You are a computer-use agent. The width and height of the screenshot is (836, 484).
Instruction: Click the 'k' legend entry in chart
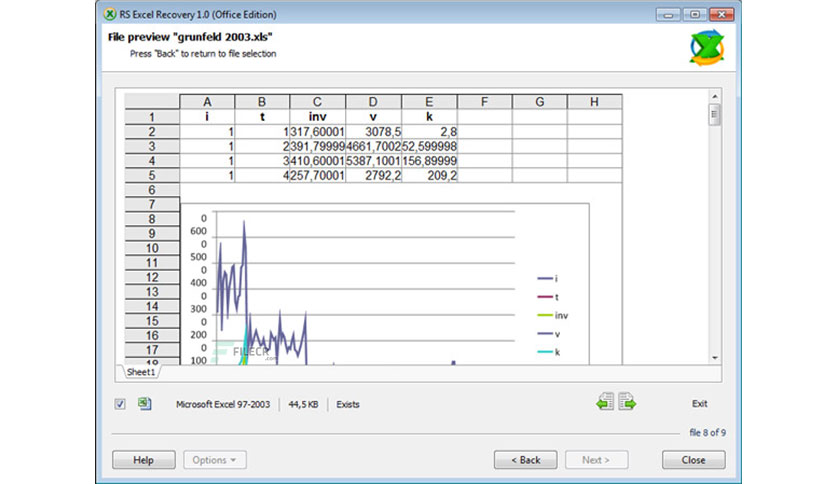tap(549, 352)
